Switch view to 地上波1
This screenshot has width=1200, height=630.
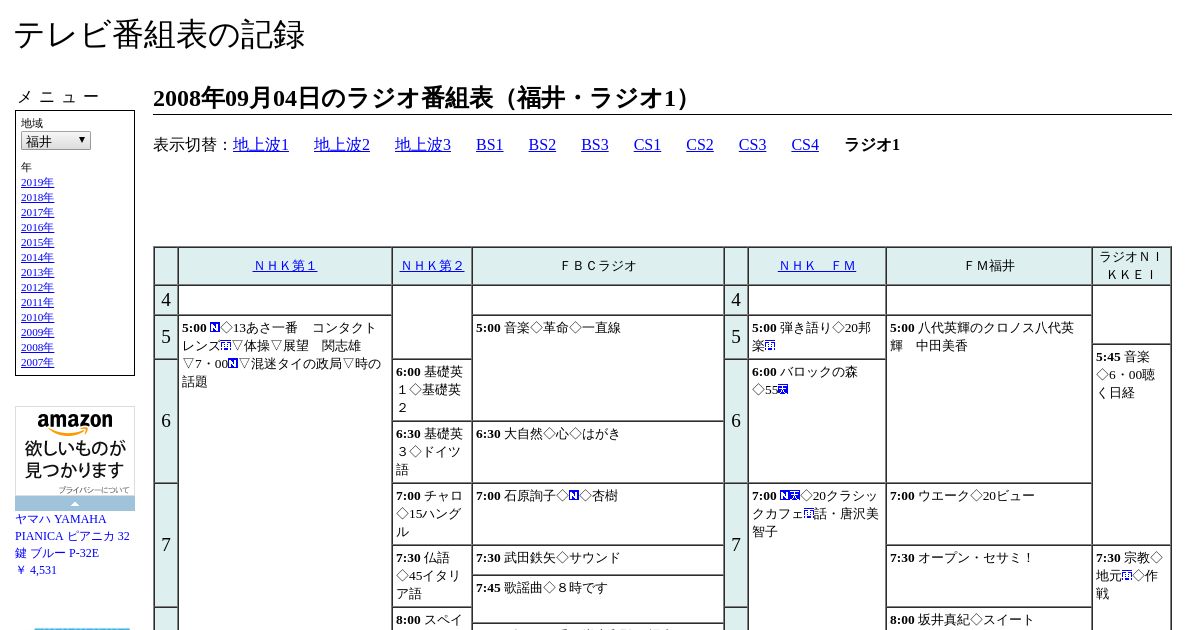pyautogui.click(x=261, y=145)
